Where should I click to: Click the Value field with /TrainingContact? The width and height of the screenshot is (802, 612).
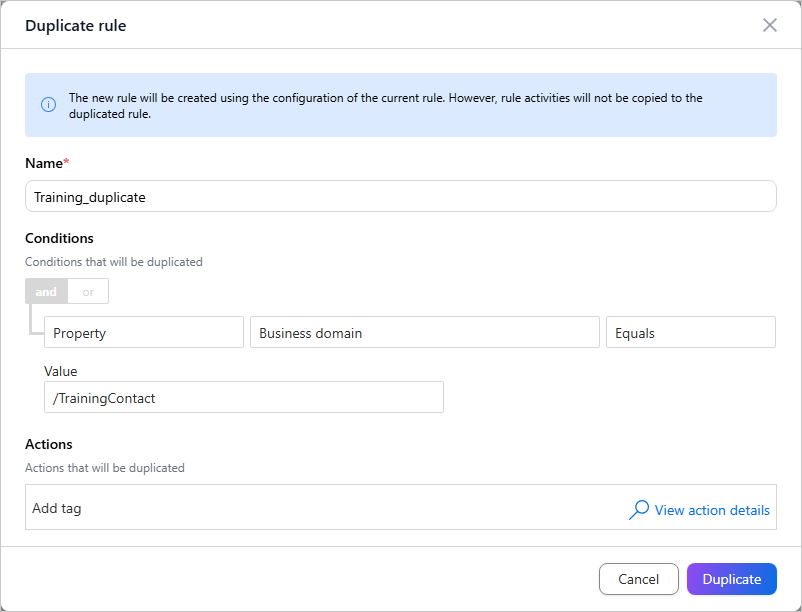pos(243,397)
